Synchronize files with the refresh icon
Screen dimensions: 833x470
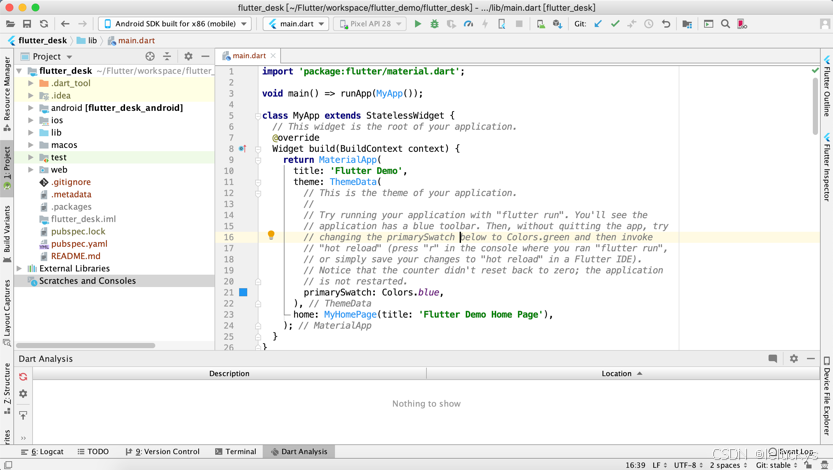44,24
